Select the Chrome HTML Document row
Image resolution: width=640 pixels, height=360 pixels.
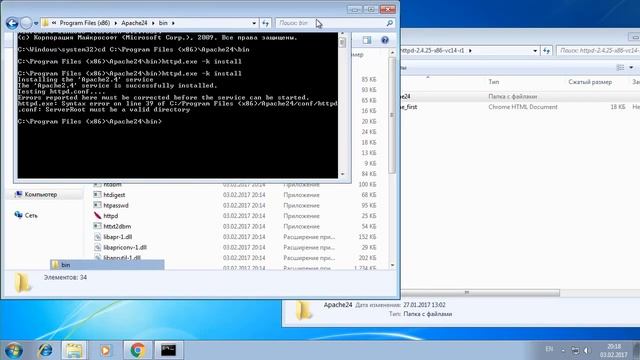[520, 107]
